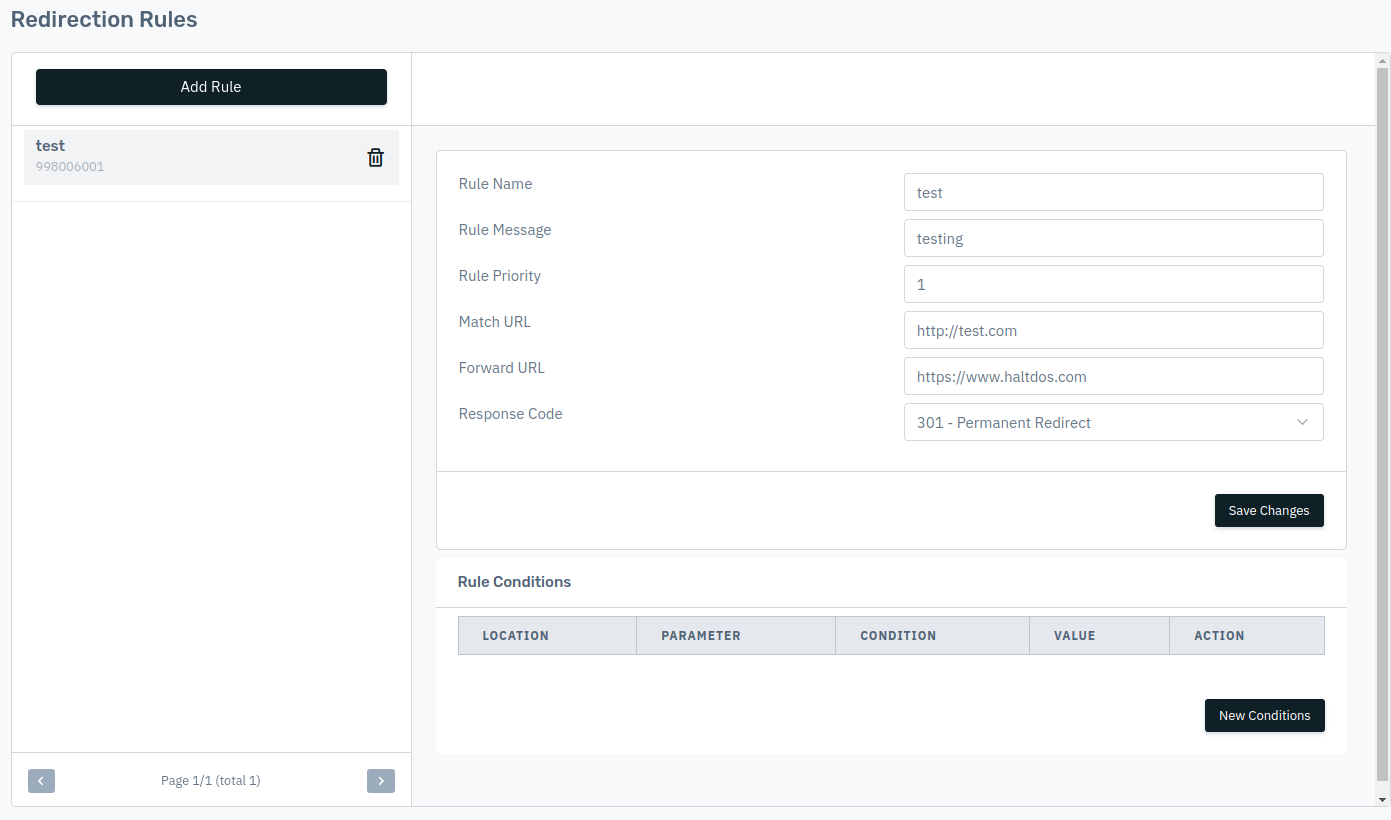Screen dimensions: 1391x820
Task: Click the vertical scrollbar thumb
Action: 1383,425
